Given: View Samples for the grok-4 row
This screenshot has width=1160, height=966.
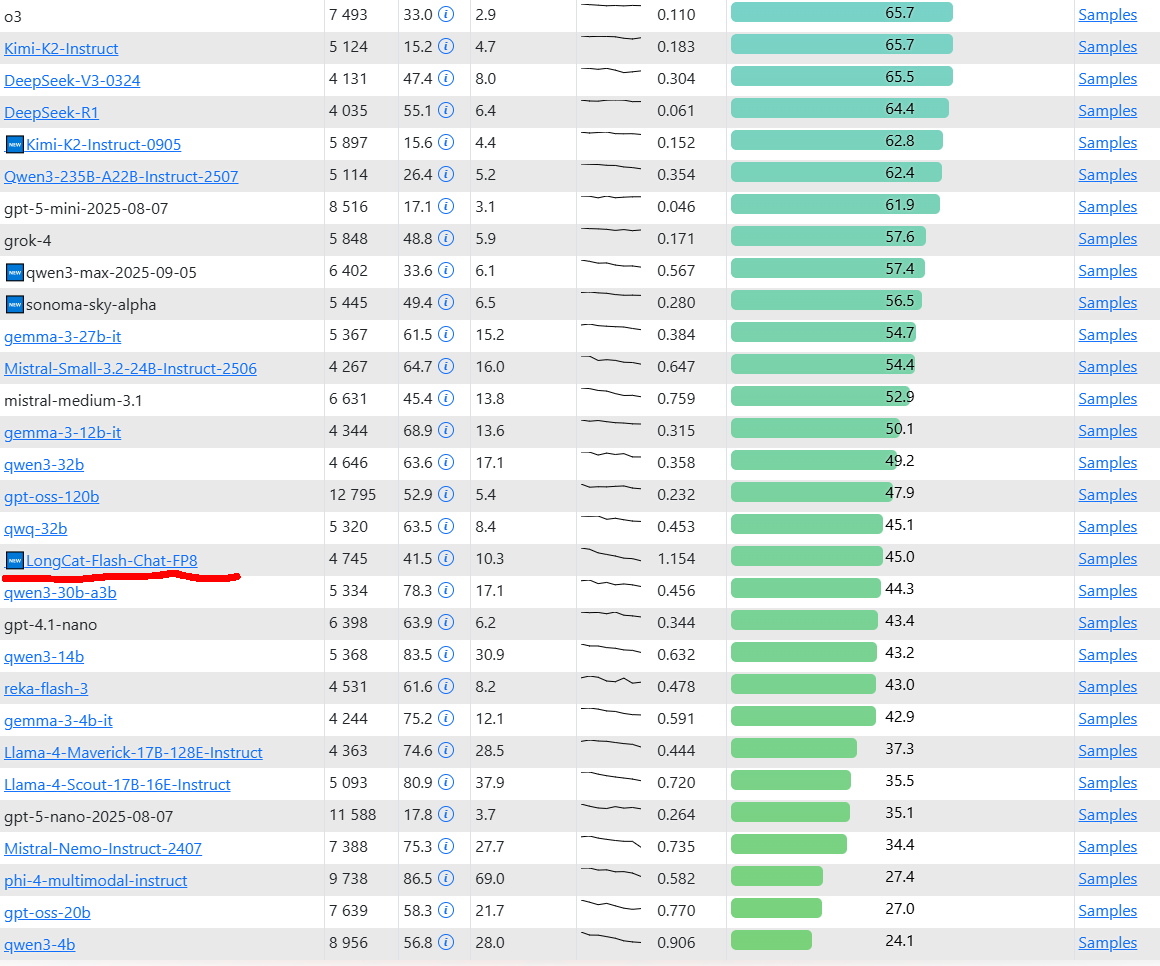Looking at the screenshot, I should click(x=1107, y=239).
